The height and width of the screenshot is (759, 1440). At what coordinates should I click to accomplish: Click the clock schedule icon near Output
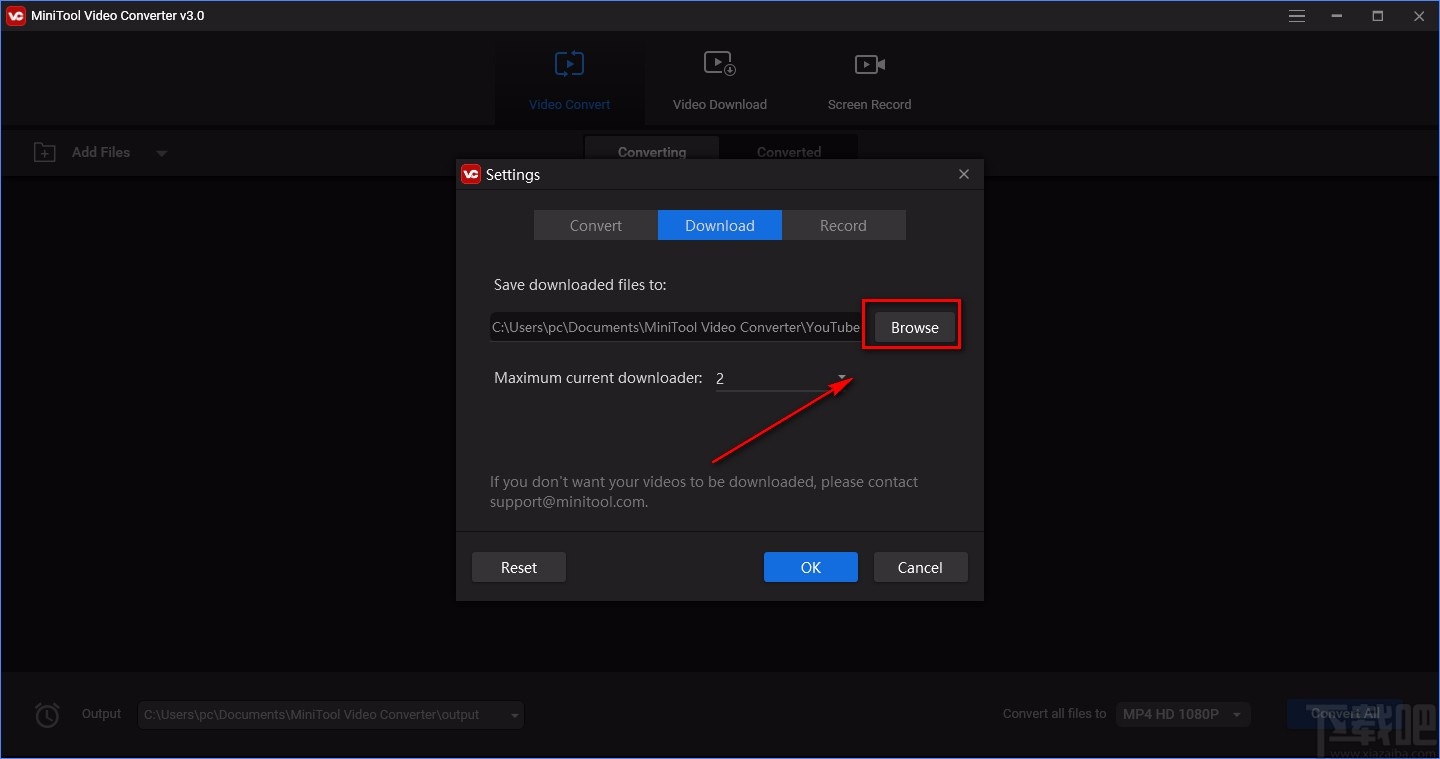point(46,714)
